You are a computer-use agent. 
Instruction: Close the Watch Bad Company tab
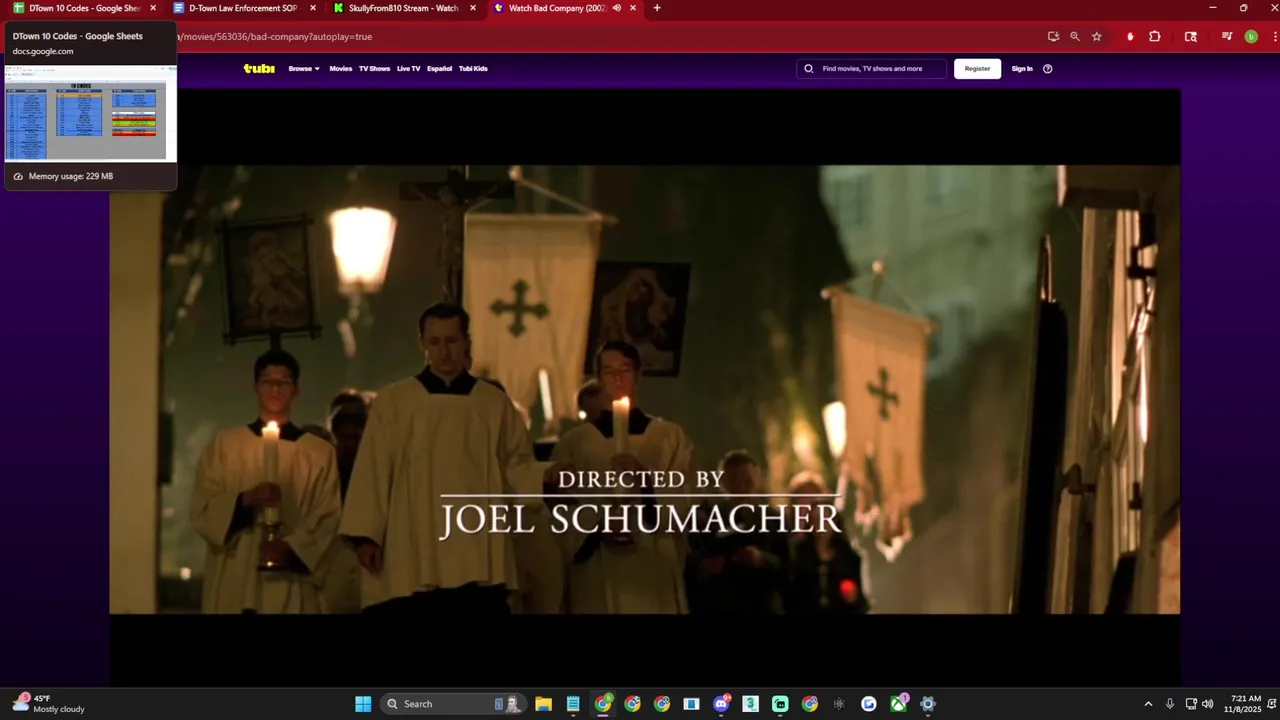633,8
